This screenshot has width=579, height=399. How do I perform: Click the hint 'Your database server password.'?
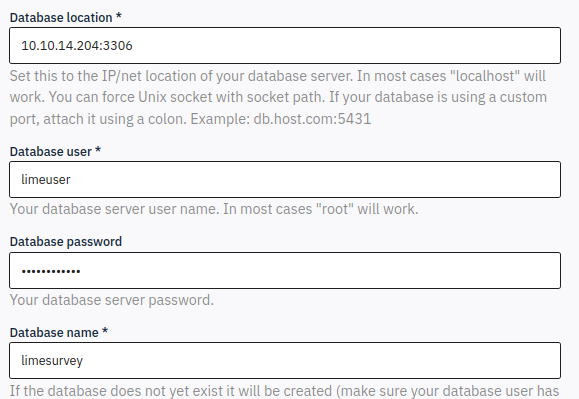[x=112, y=300]
